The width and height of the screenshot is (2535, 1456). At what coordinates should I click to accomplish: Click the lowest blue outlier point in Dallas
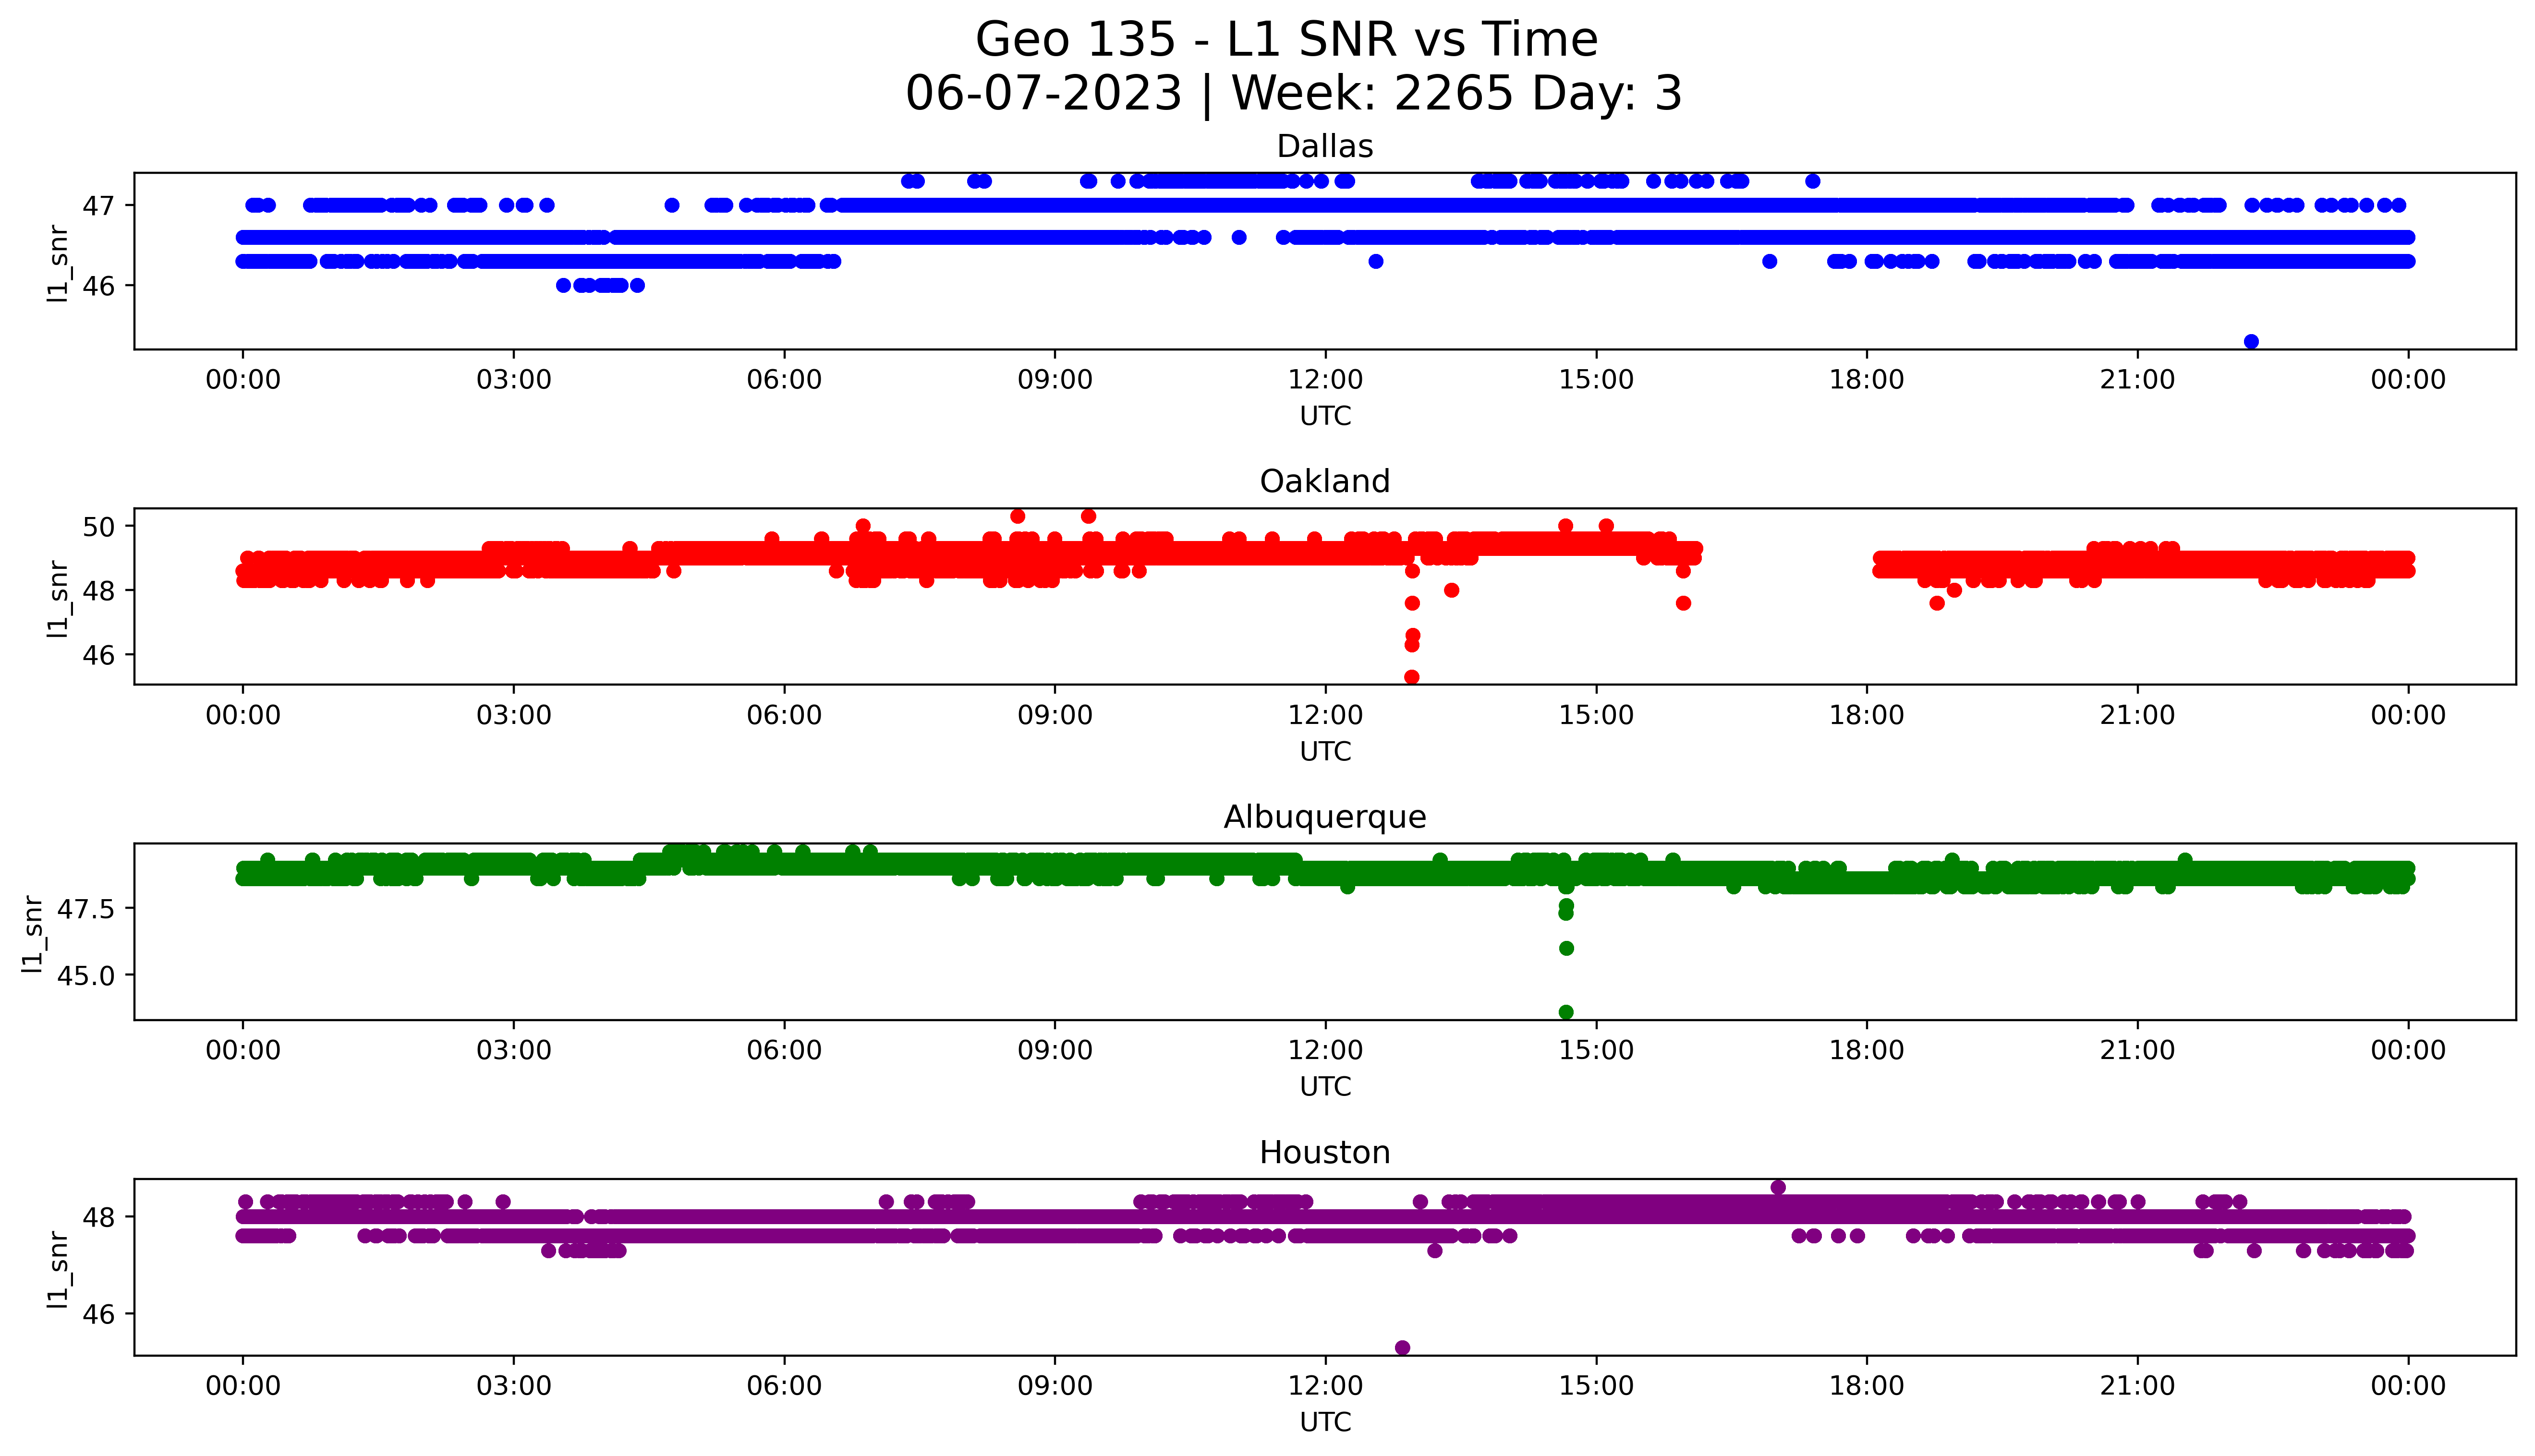(x=2251, y=342)
